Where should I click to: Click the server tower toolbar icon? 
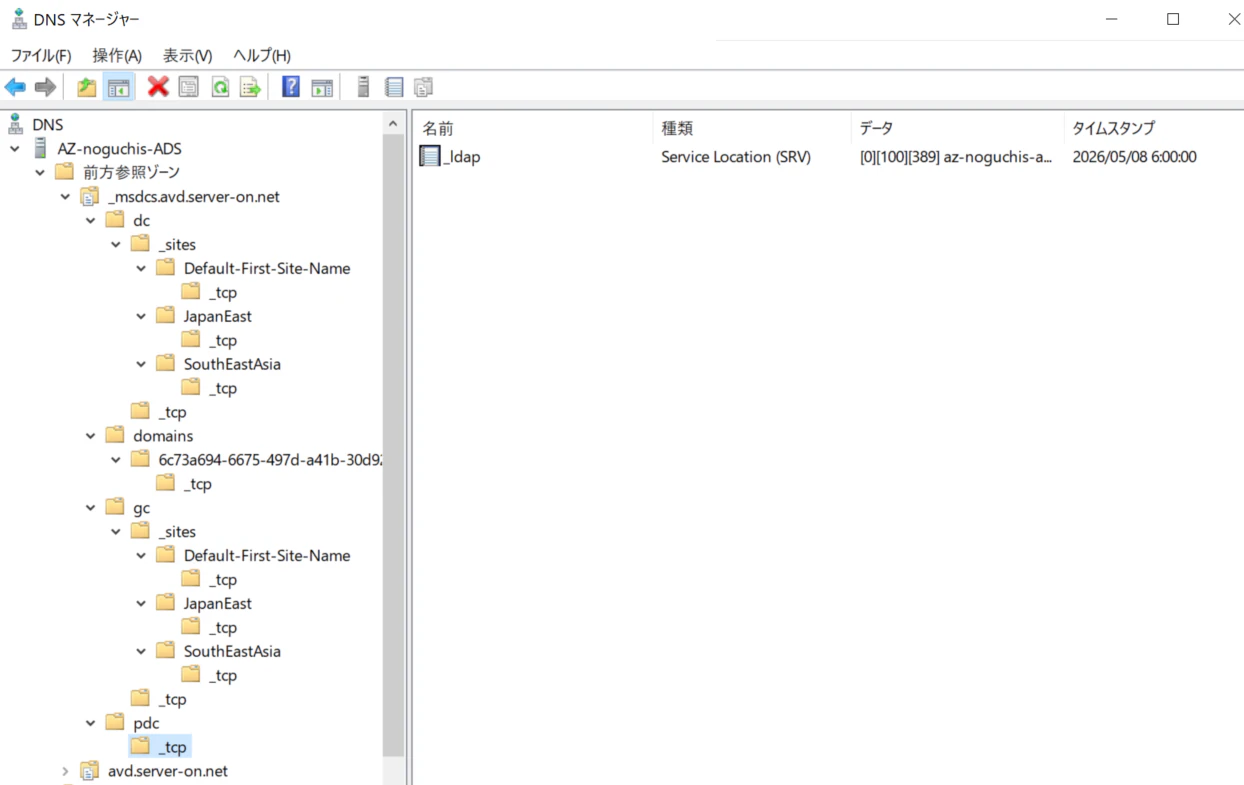[363, 87]
